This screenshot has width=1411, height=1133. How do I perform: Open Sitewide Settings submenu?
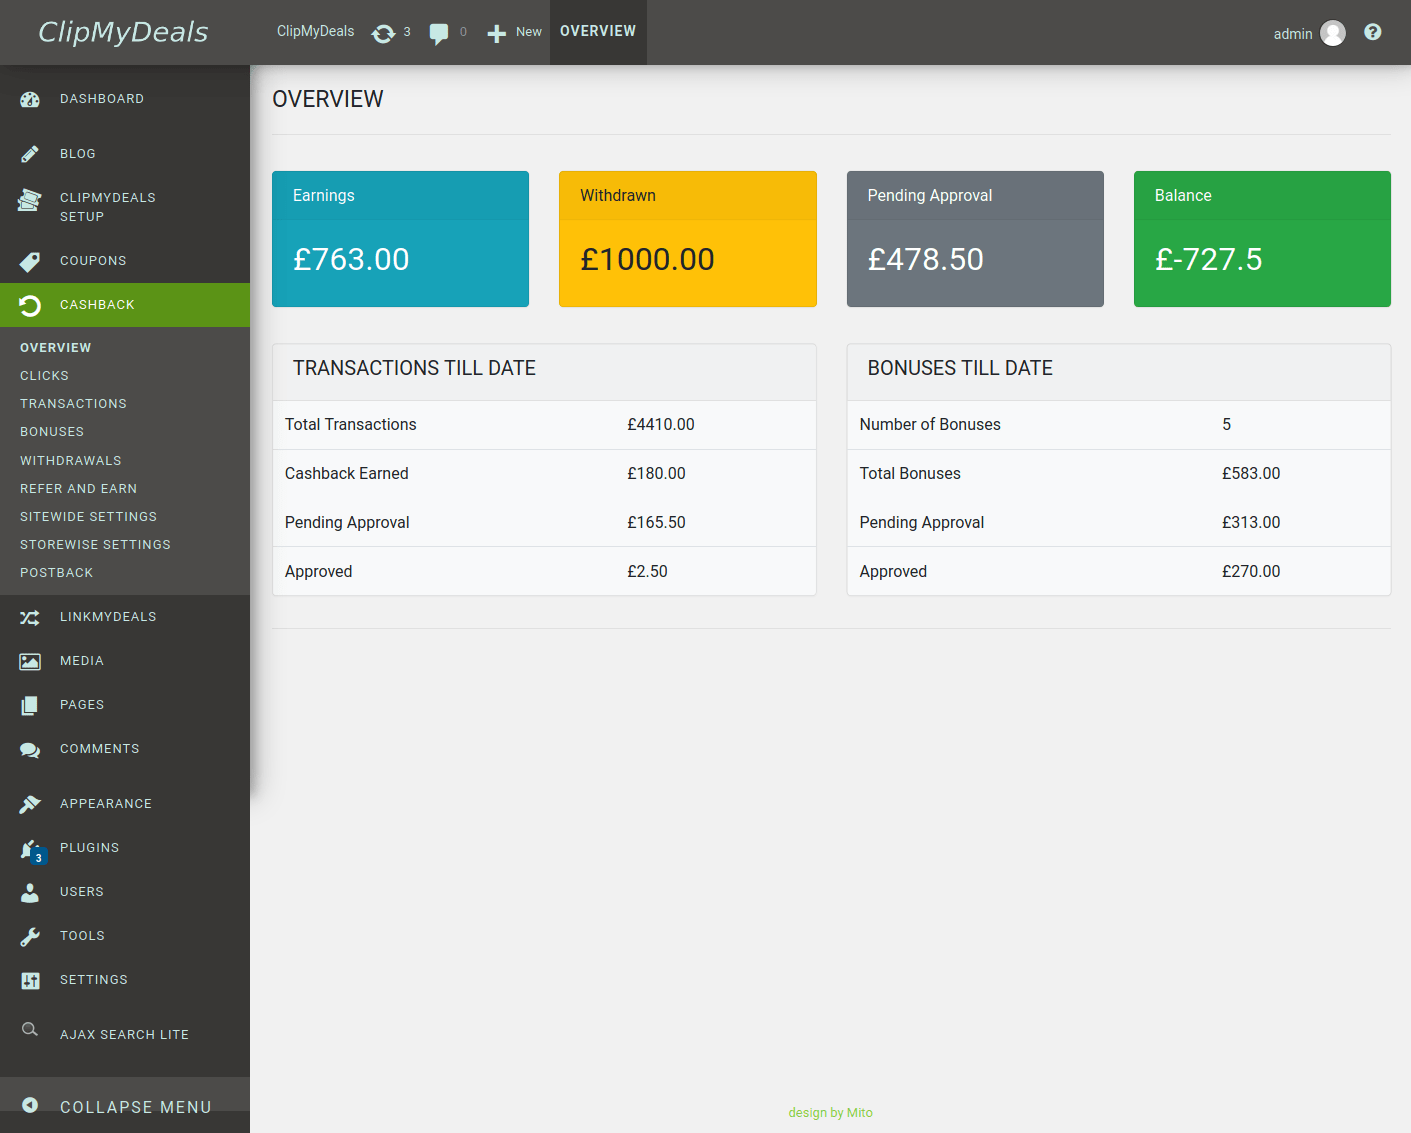pos(89,517)
